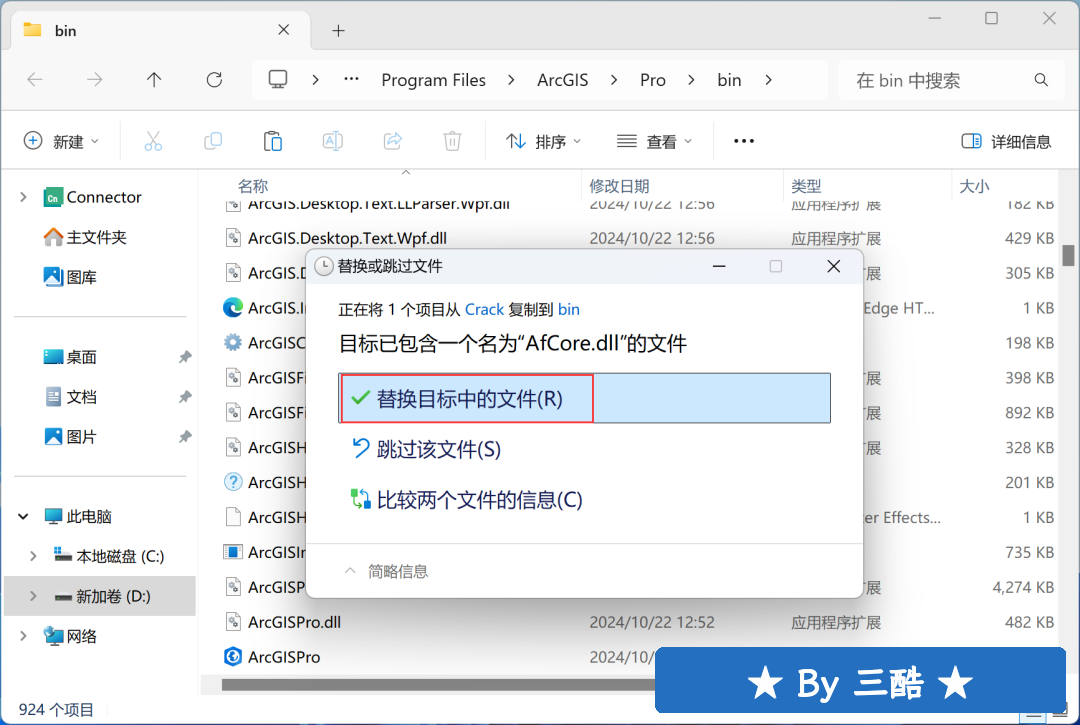The height and width of the screenshot is (725, 1080).
Task: Close the Replace or Skip Files dialog
Action: (833, 266)
